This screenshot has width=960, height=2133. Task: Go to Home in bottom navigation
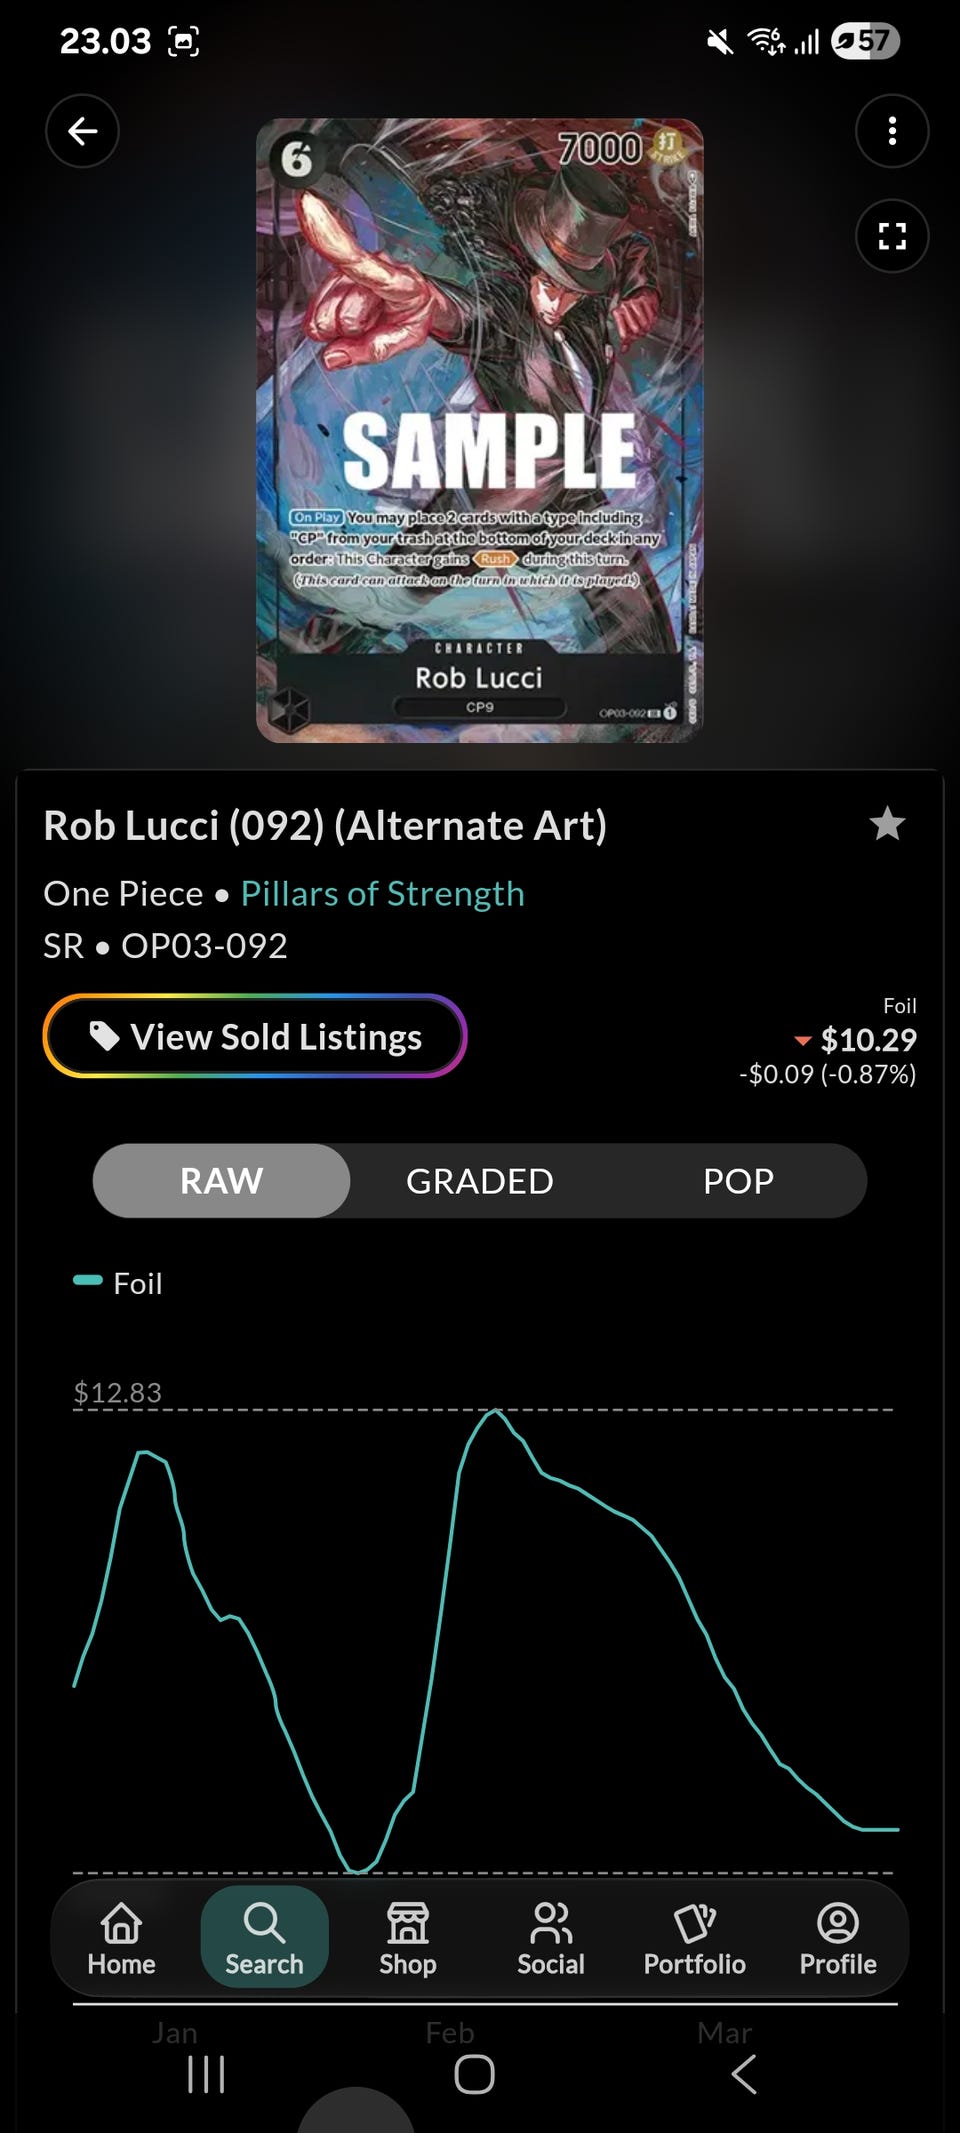(121, 1939)
